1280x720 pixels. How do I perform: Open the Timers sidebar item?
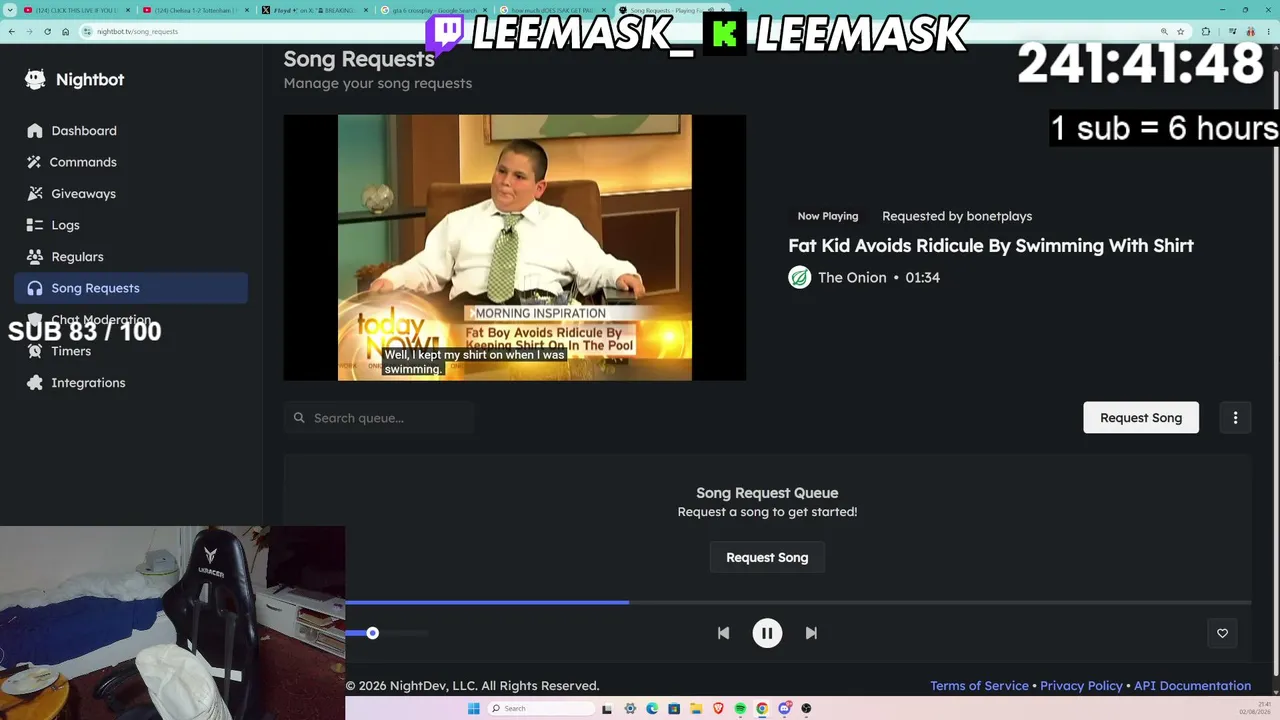[x=131, y=351]
